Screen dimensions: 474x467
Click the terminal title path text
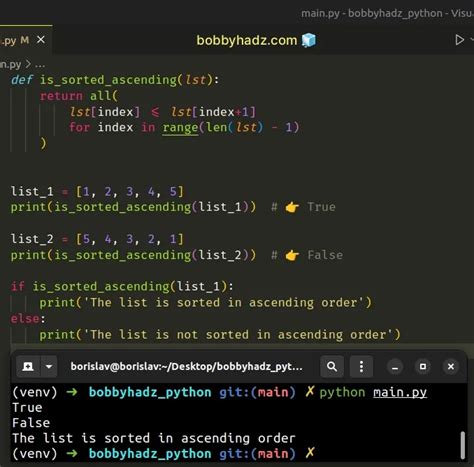pyautogui.click(x=187, y=367)
